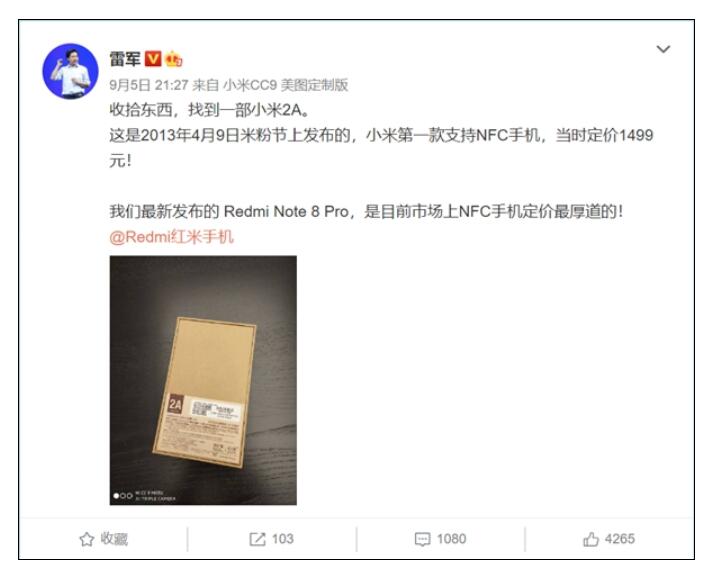Expand the post options chevron
Image resolution: width=708 pixels, height=571 pixels.
coord(663,49)
